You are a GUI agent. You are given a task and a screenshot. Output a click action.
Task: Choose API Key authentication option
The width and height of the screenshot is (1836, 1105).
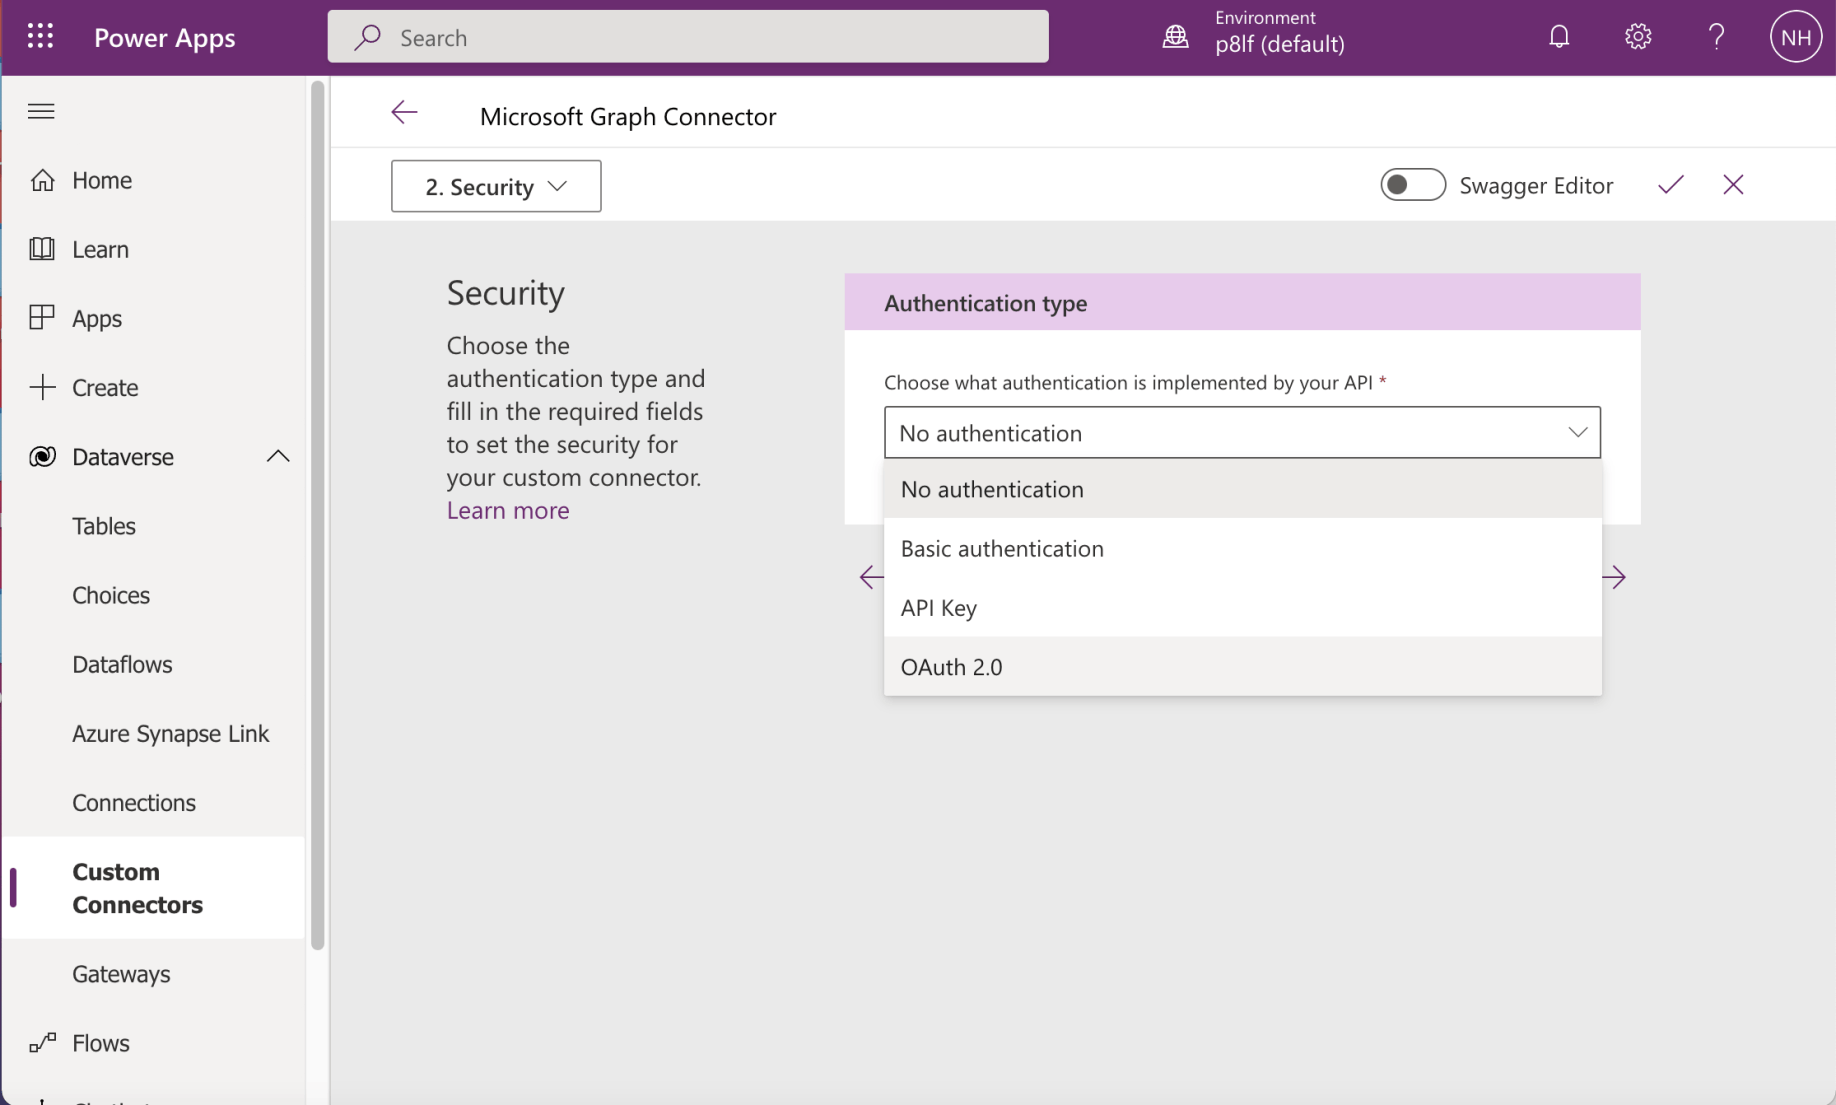click(x=939, y=608)
